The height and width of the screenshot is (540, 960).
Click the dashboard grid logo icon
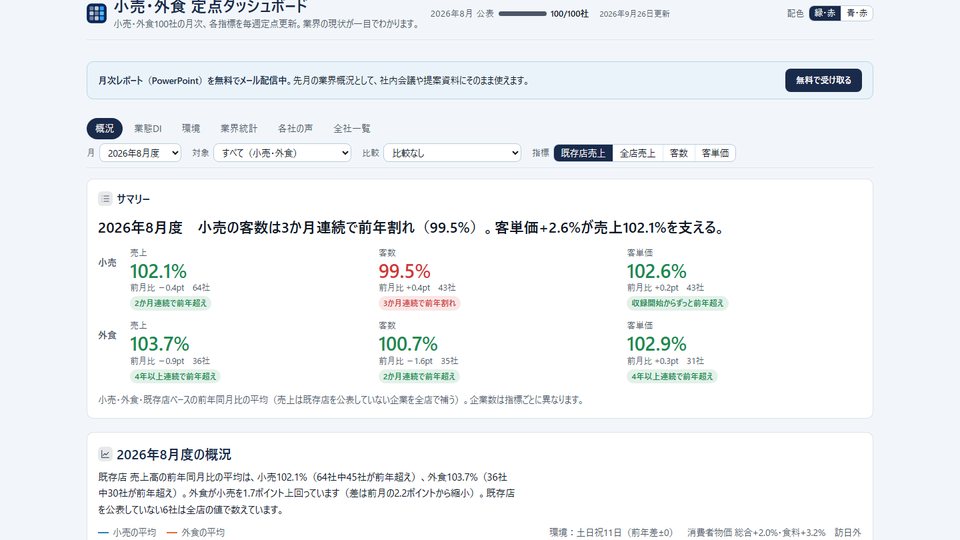[97, 13]
